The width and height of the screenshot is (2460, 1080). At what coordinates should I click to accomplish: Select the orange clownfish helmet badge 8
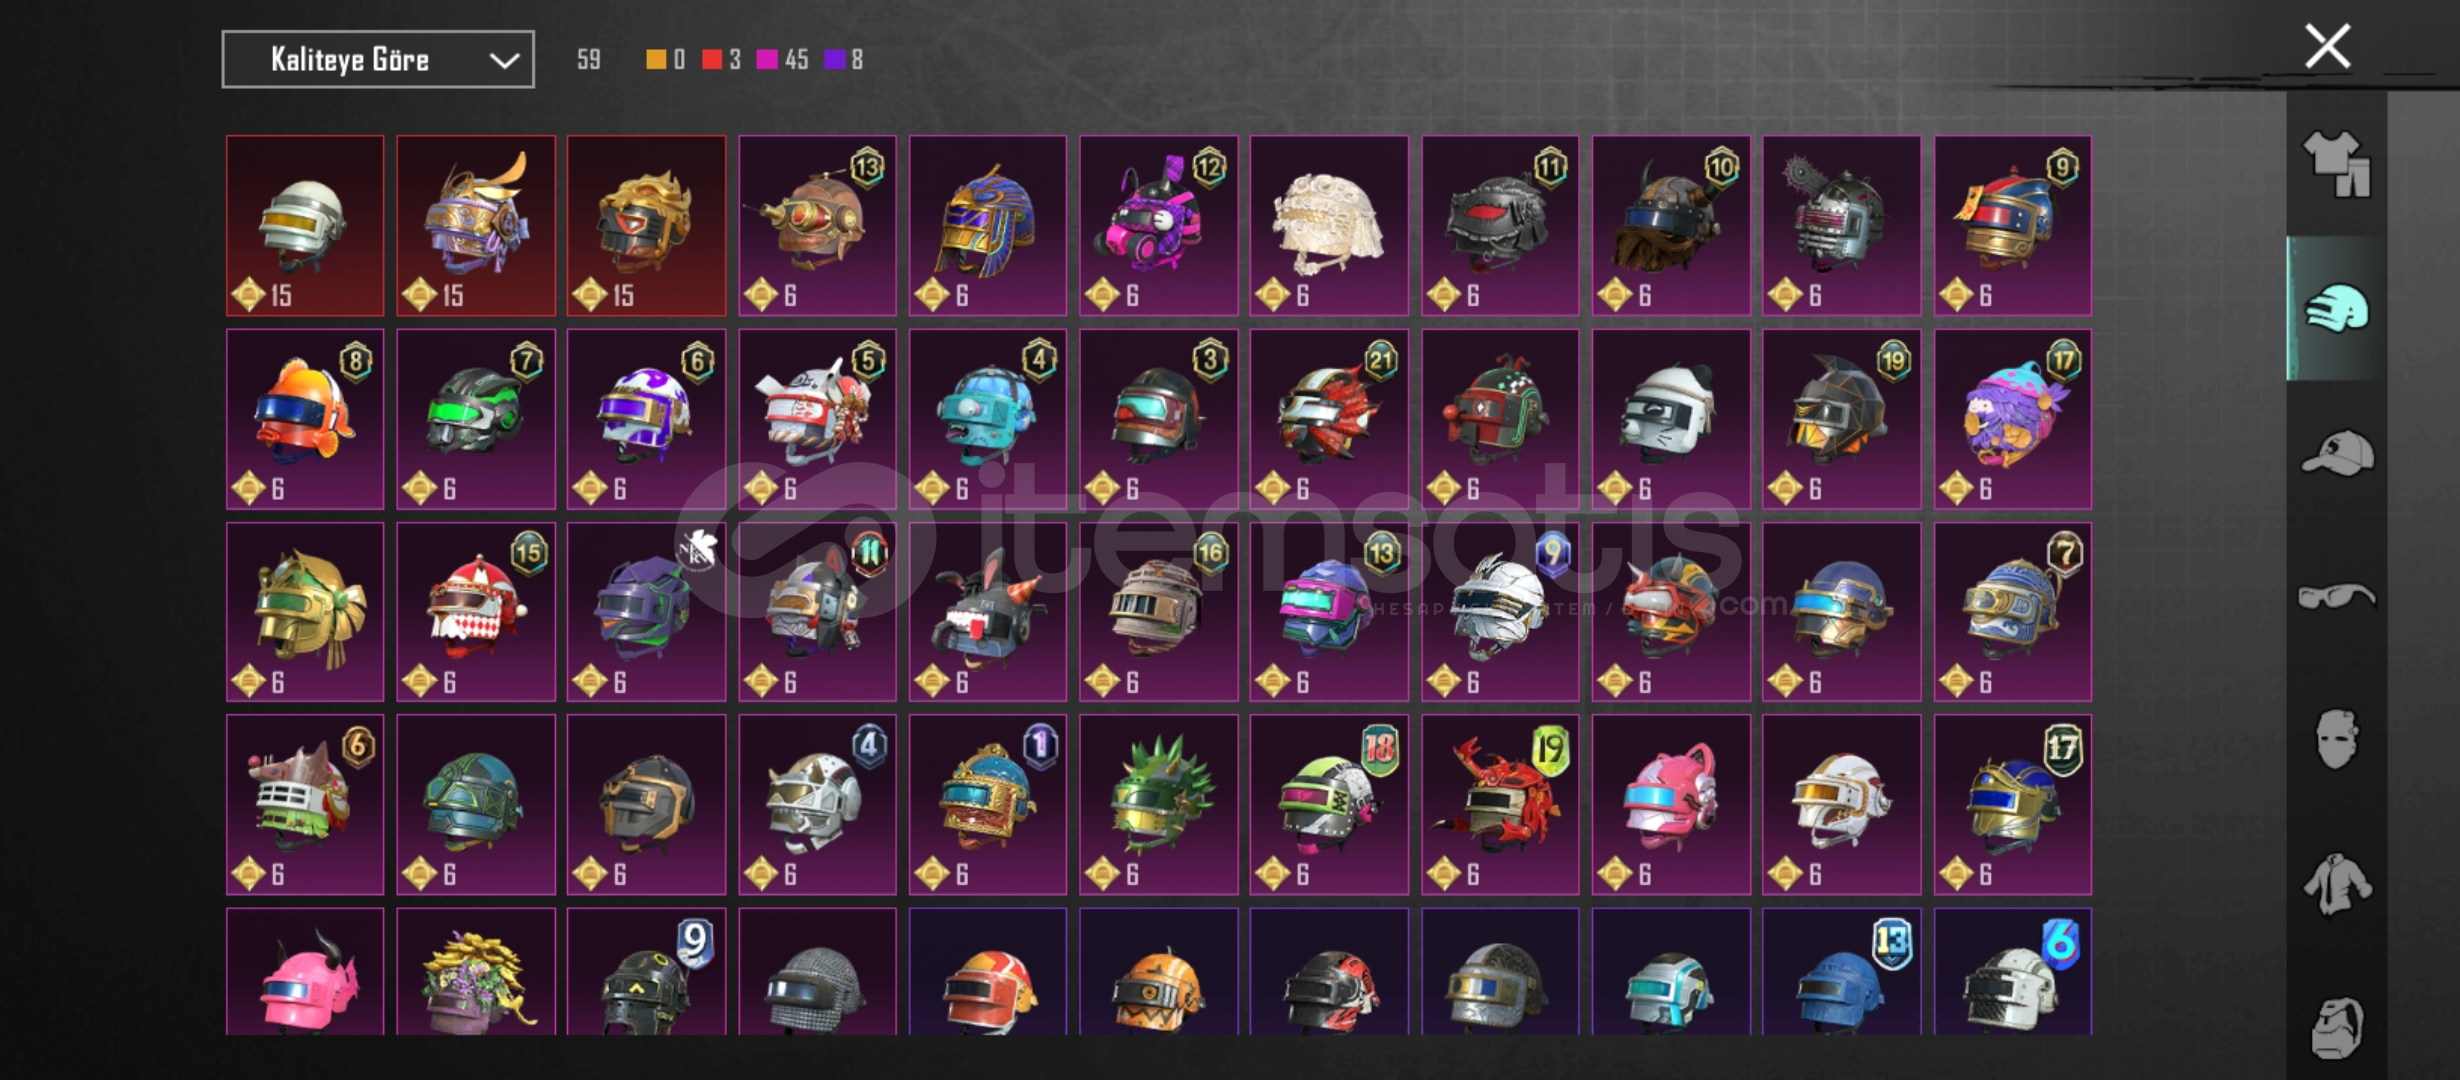pos(305,419)
